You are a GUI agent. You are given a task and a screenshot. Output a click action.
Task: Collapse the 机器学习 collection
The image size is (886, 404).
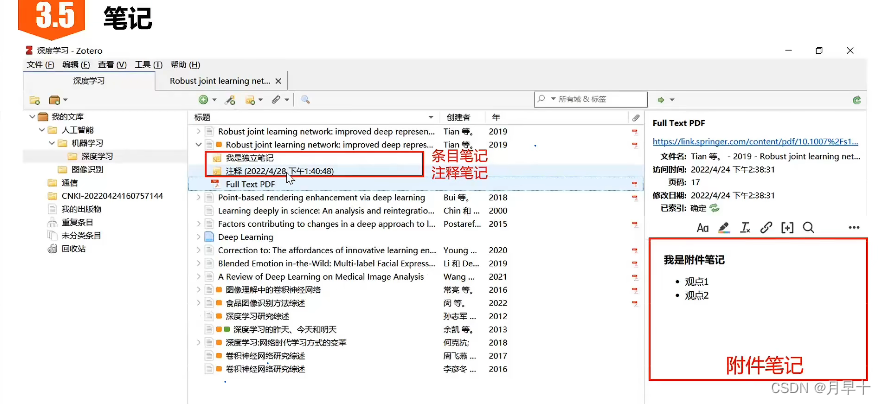pos(51,144)
